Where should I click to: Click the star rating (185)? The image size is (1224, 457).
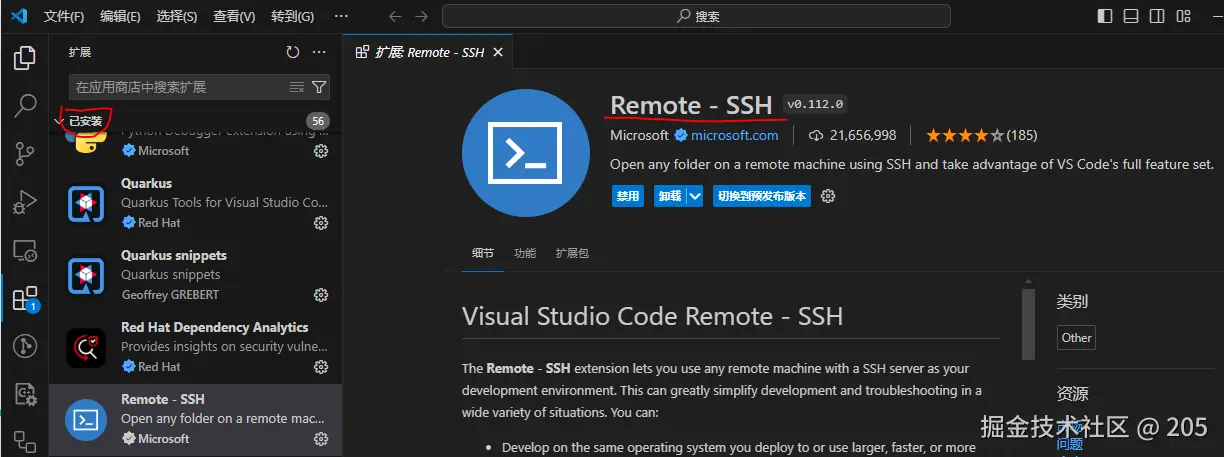coord(981,135)
